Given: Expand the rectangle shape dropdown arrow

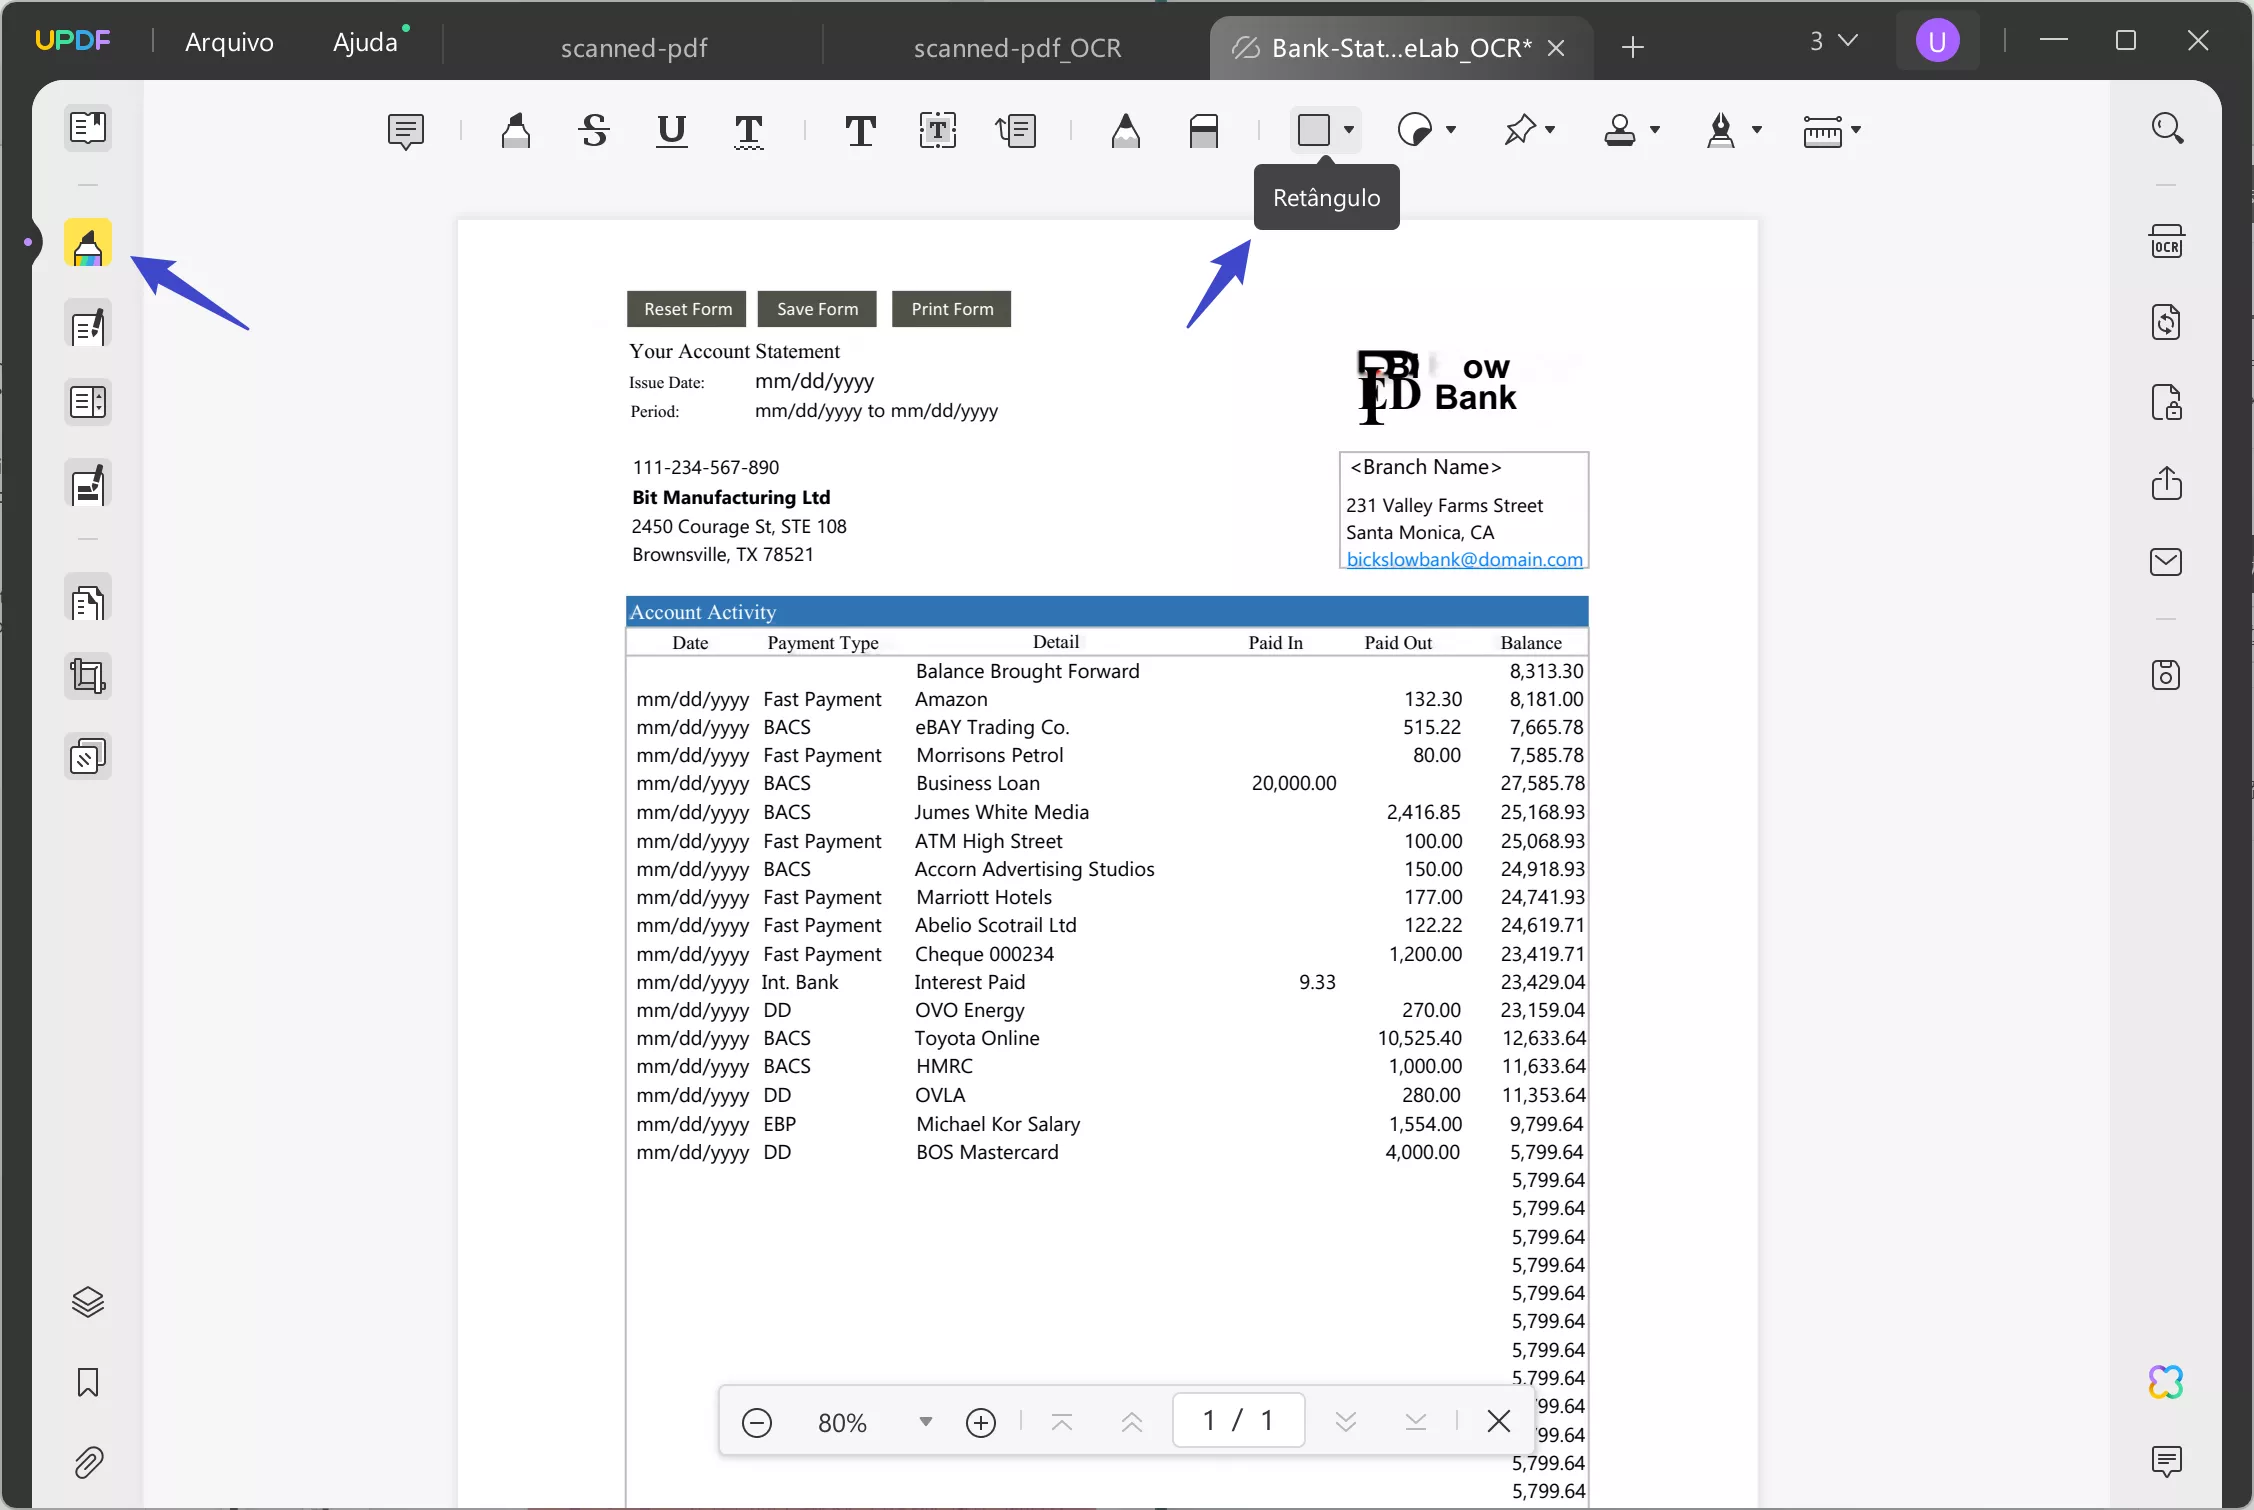Looking at the screenshot, I should (1349, 130).
